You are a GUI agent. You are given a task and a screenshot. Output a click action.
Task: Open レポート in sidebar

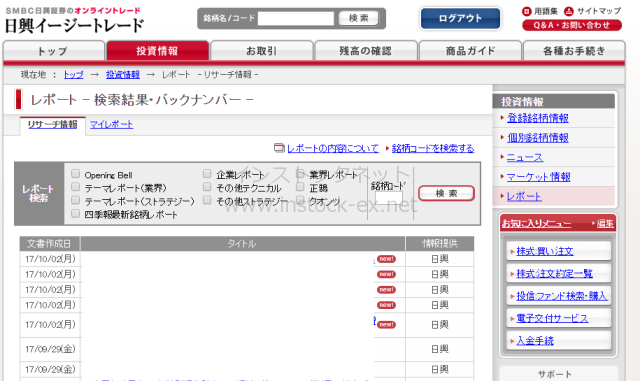pos(524,196)
